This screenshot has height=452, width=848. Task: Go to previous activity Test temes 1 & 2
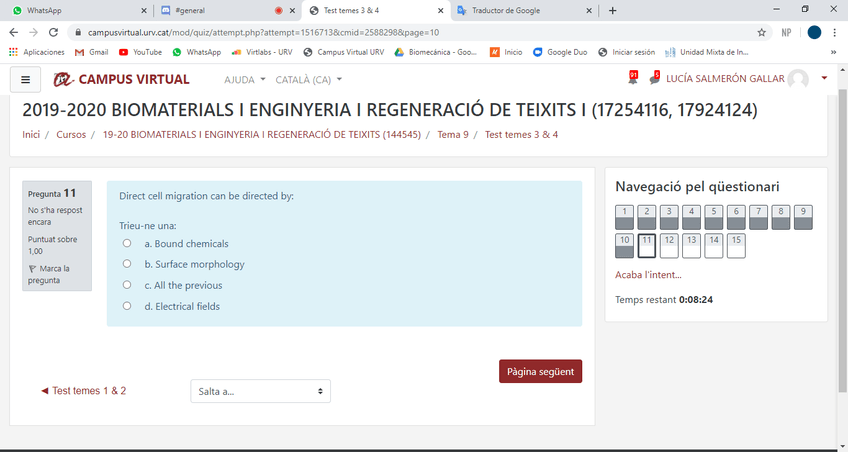pos(84,391)
